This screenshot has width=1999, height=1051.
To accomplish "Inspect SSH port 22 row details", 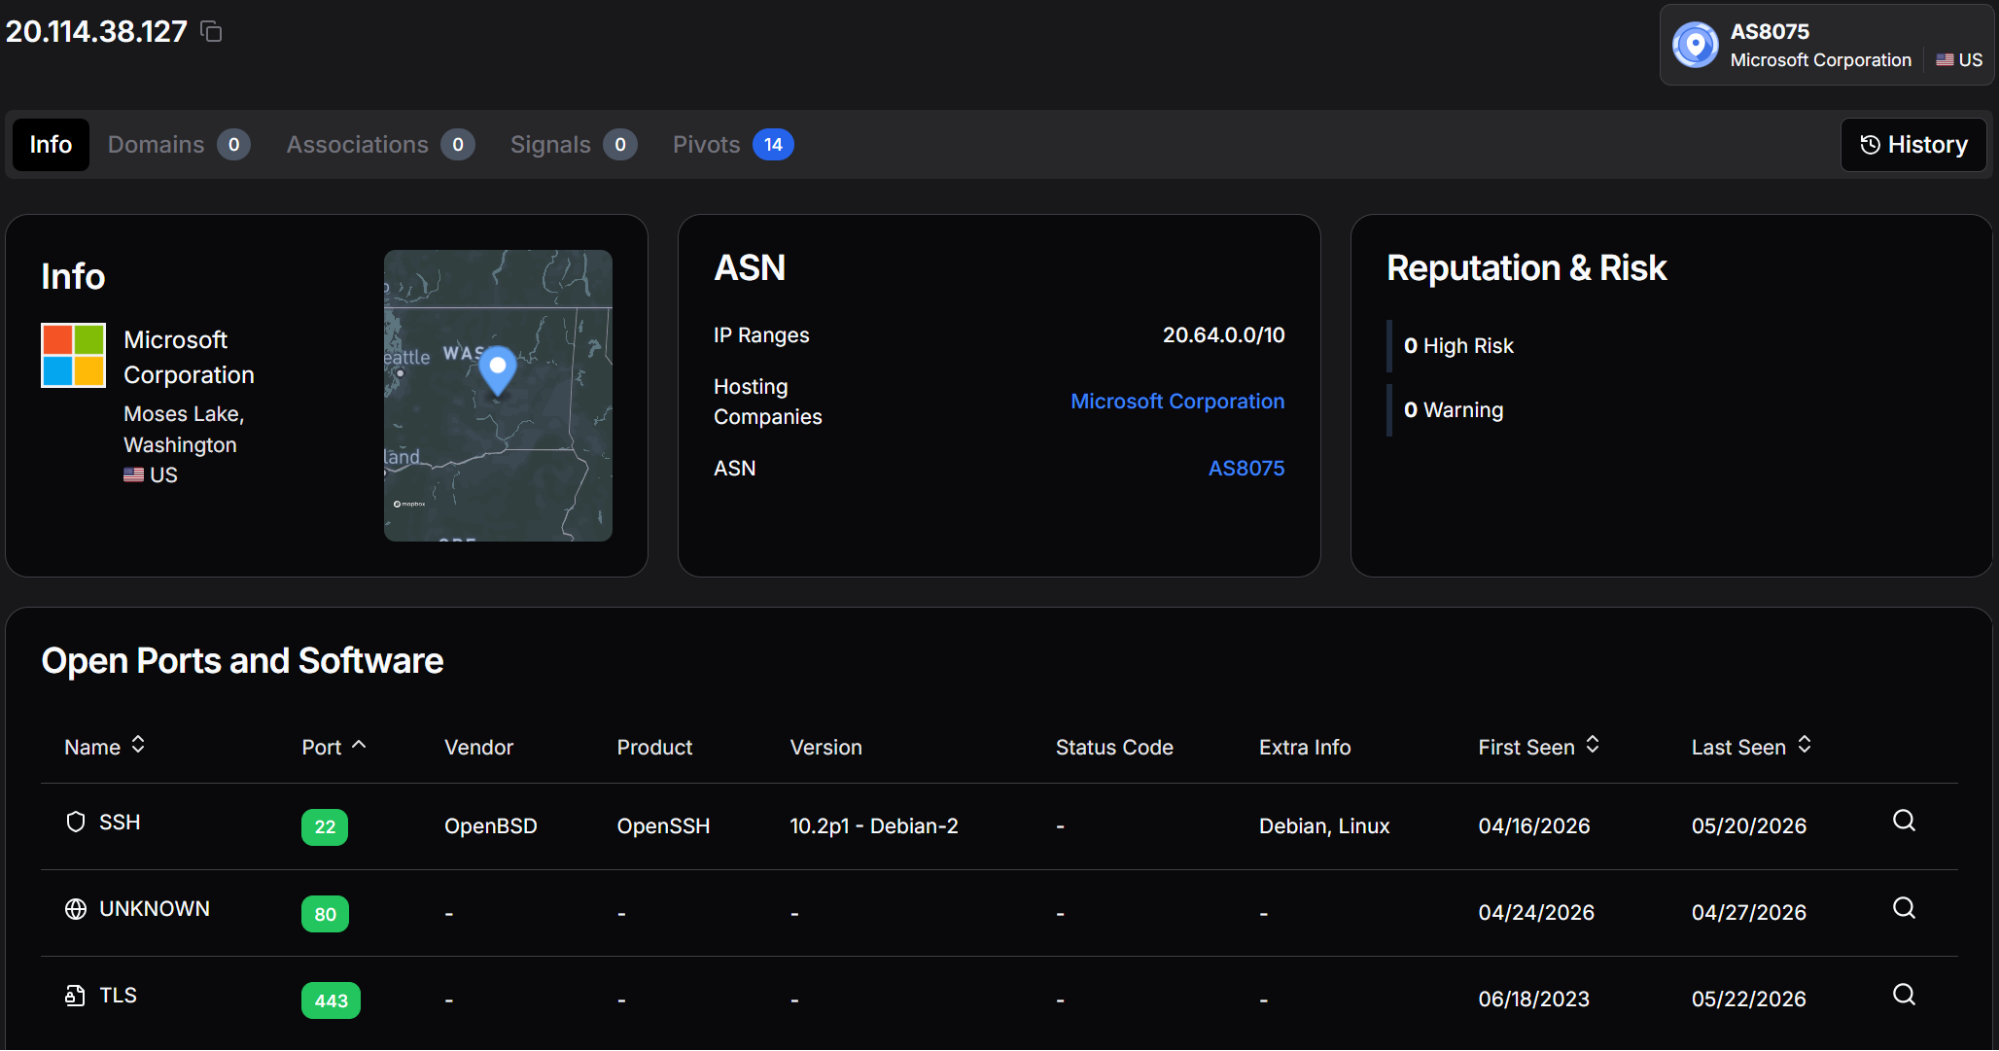I will pos(1904,821).
